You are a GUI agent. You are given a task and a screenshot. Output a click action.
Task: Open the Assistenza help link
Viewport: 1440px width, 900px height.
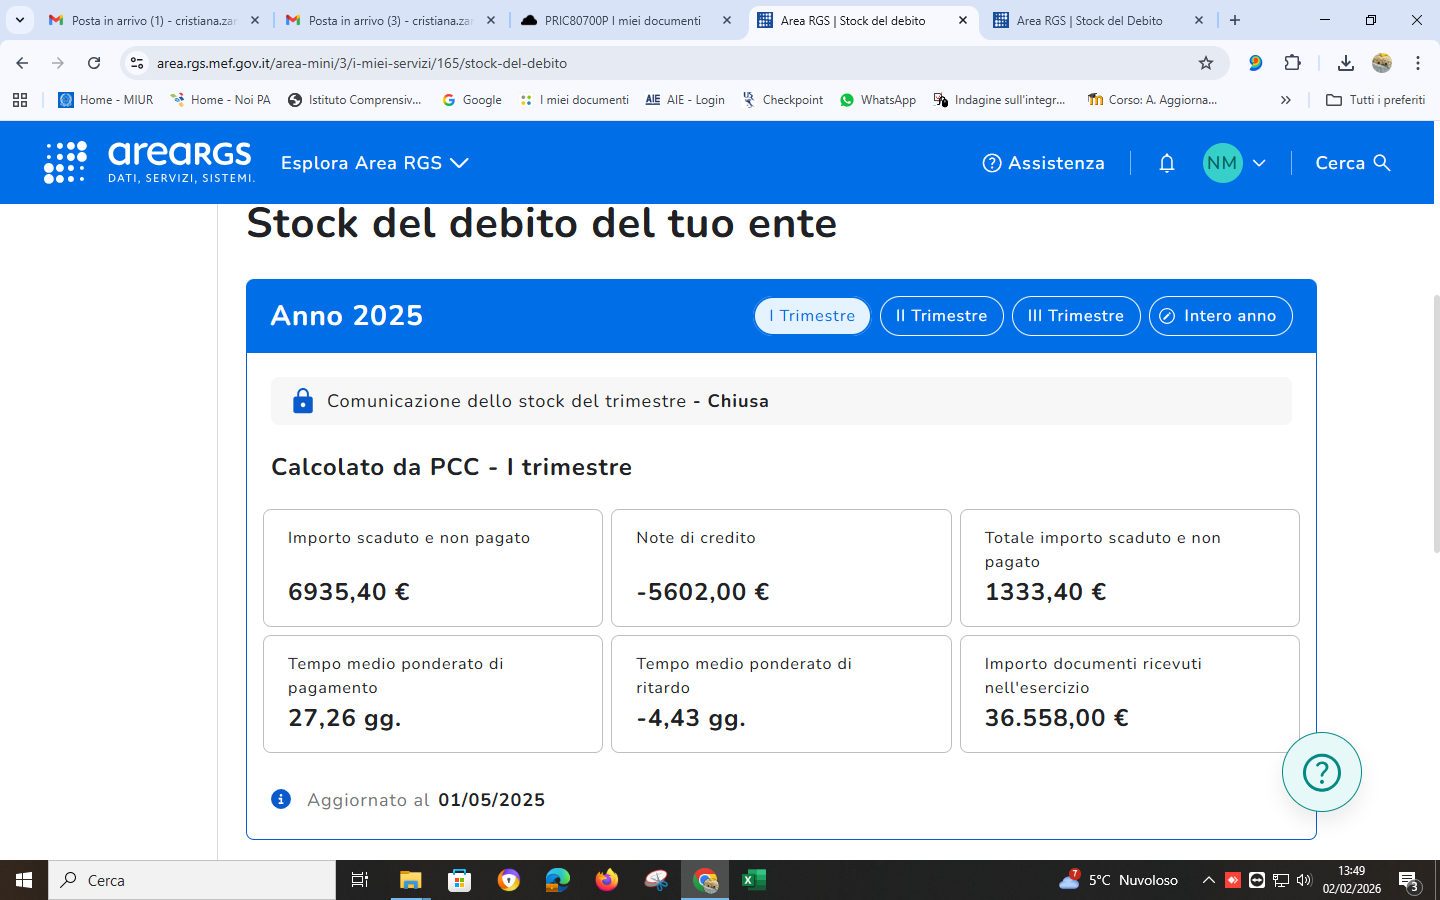coord(1043,163)
